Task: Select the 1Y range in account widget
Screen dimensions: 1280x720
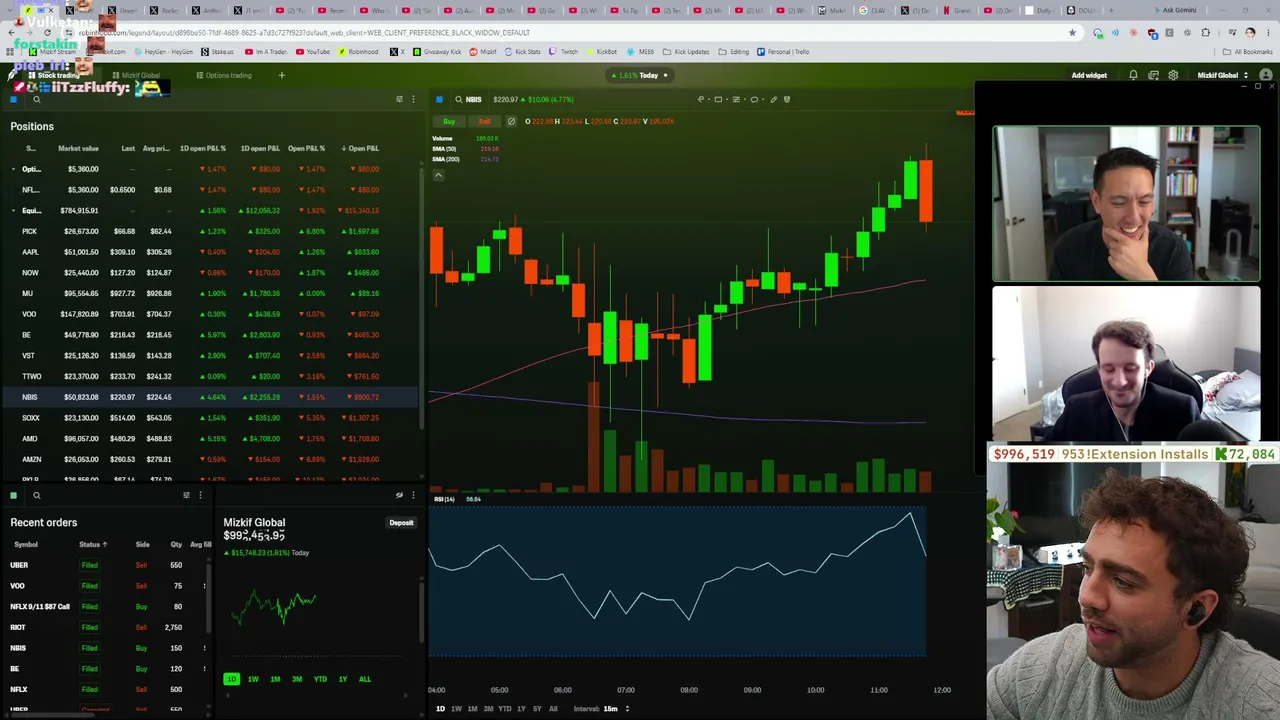Action: [x=343, y=679]
